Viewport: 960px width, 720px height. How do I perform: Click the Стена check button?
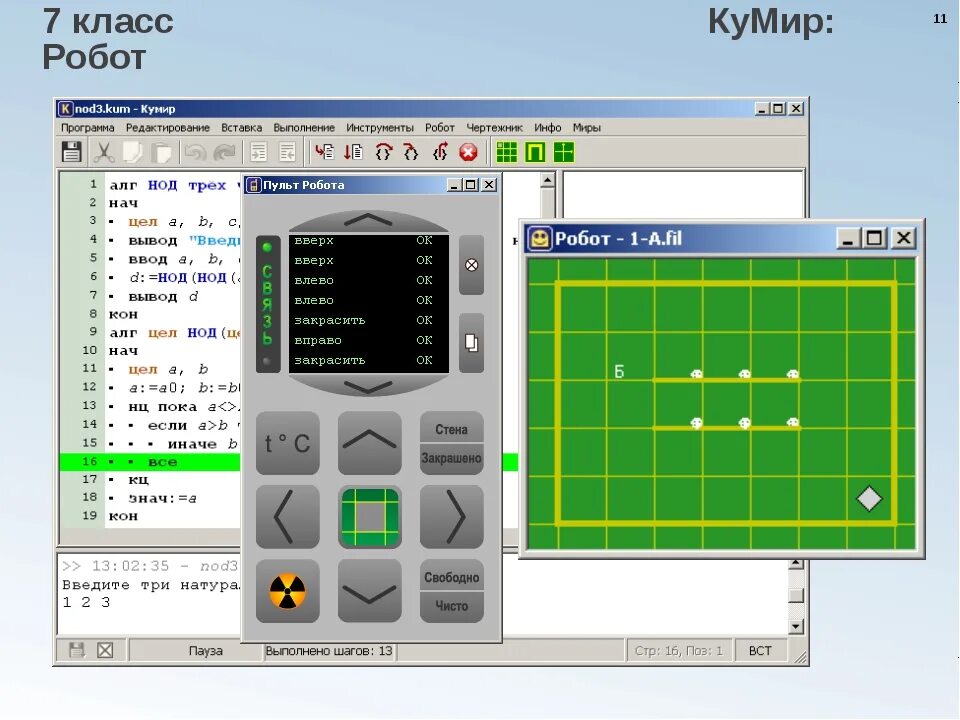(451, 429)
